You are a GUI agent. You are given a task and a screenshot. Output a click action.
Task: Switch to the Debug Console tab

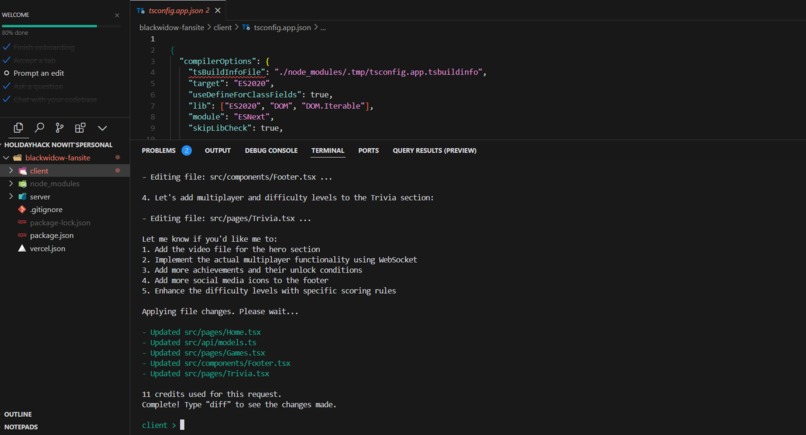[271, 151]
